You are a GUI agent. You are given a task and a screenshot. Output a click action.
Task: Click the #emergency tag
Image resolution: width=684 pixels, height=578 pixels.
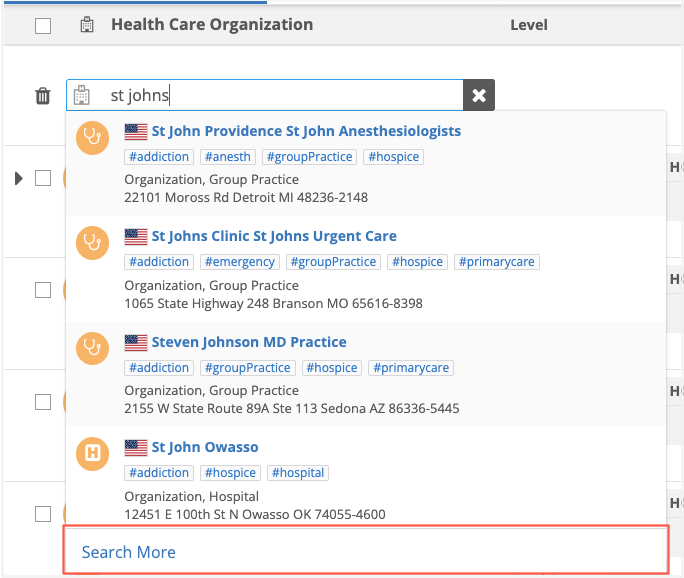[240, 262]
